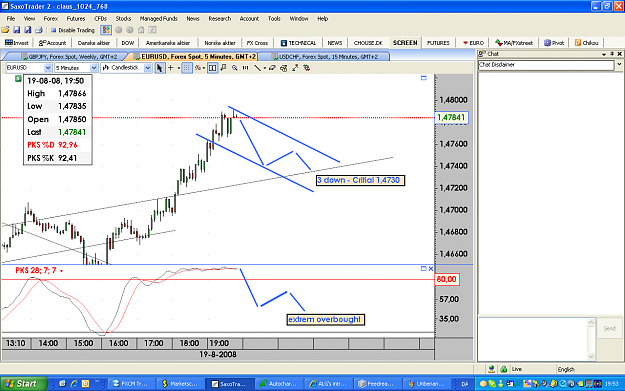Screen dimensions: 625x391
Task: Open the Candlestick chart type dropdown
Action: 147,68
